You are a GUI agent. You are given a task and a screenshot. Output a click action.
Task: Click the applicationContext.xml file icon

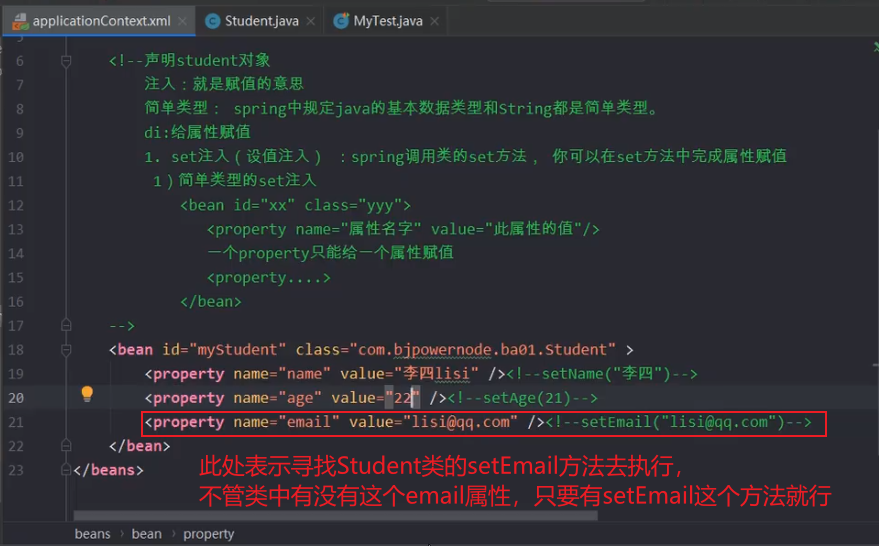click(20, 21)
